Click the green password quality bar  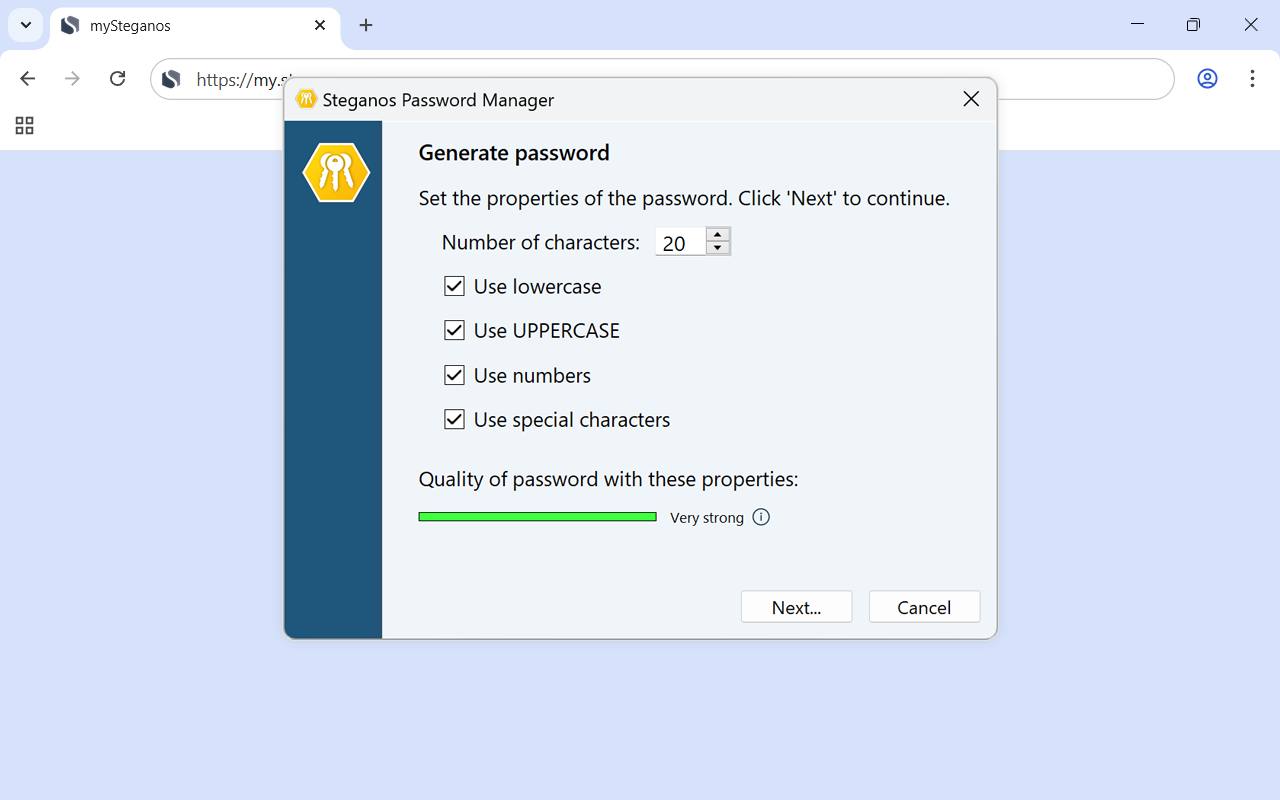[x=537, y=517]
